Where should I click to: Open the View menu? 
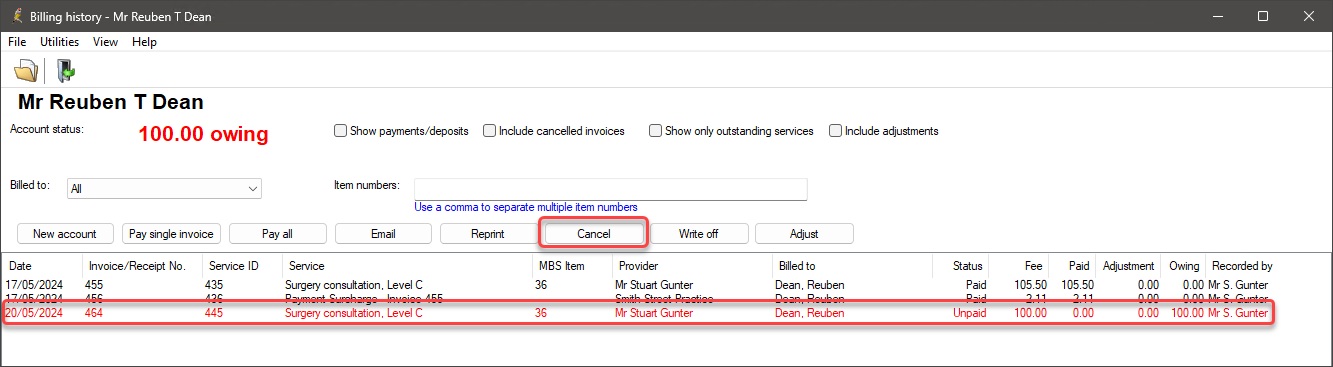coord(105,42)
